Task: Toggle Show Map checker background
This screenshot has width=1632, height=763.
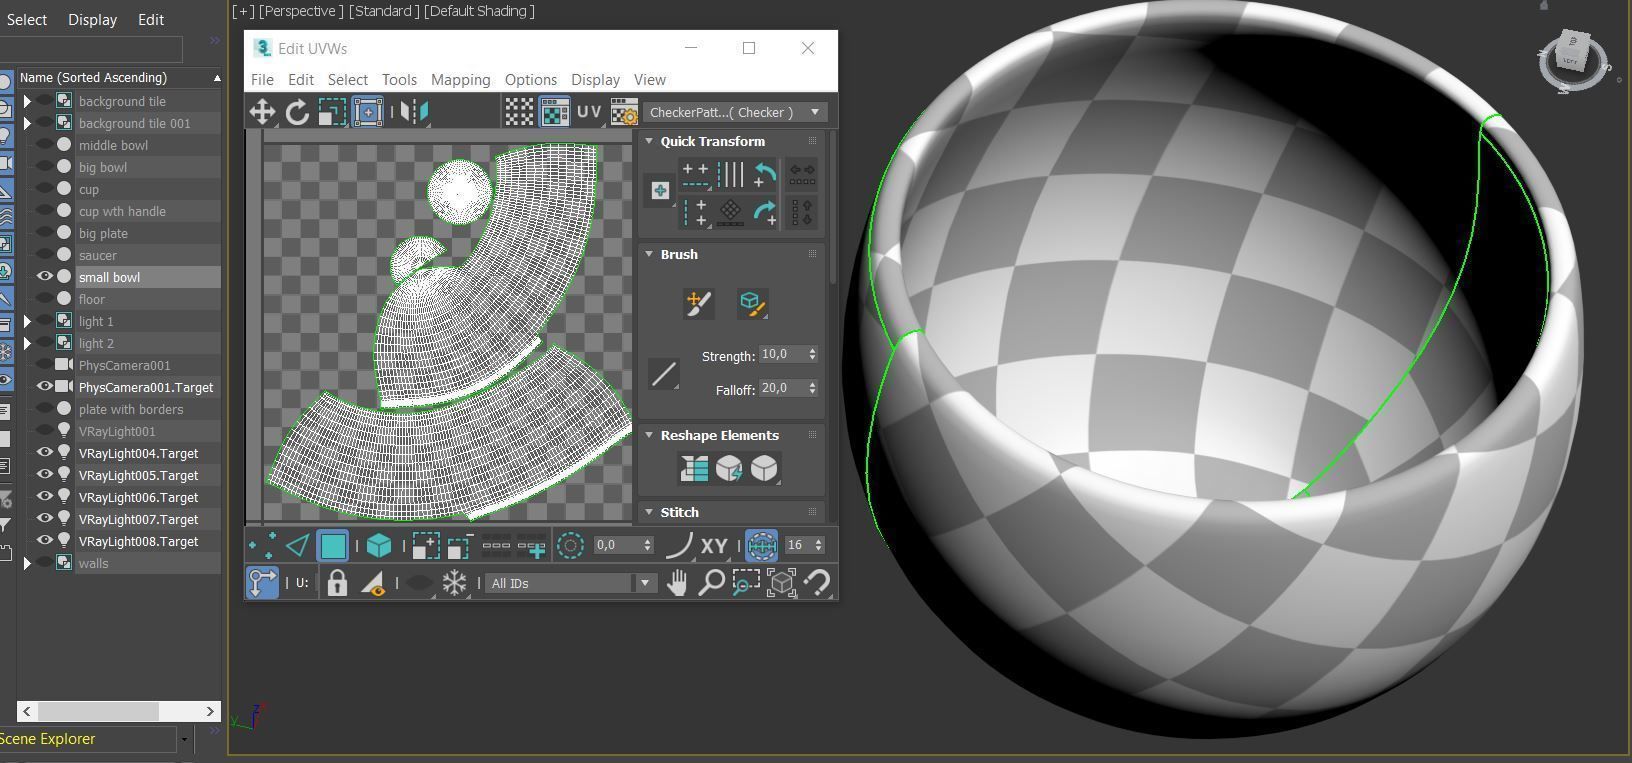Action: 554,112
